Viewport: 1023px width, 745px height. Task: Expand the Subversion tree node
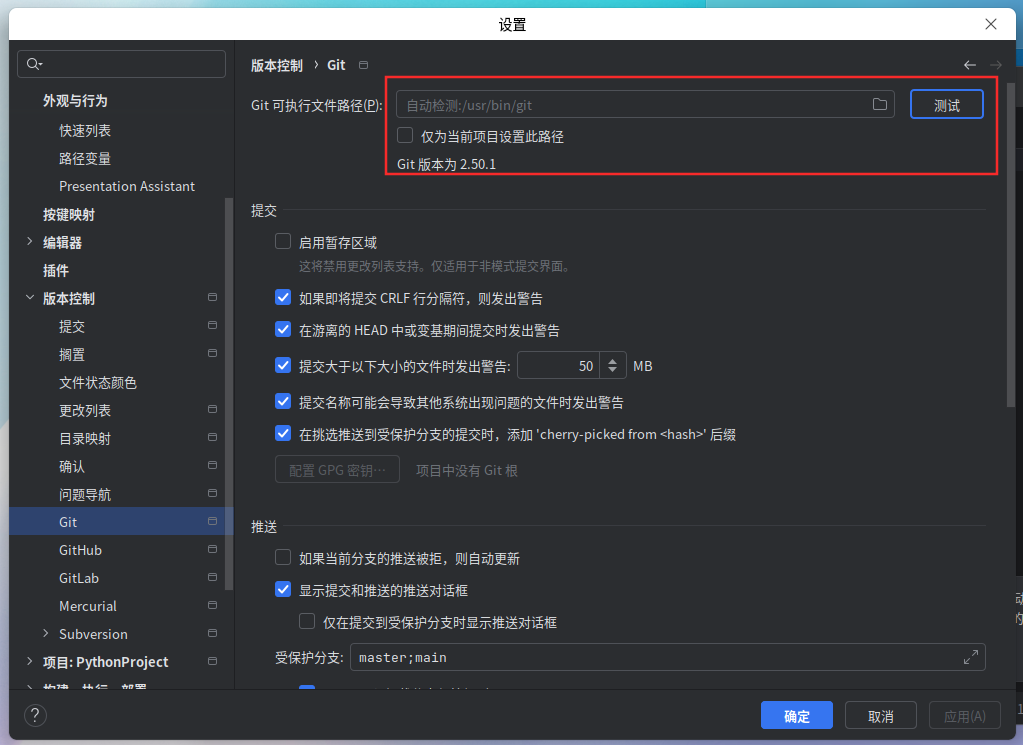(x=45, y=633)
